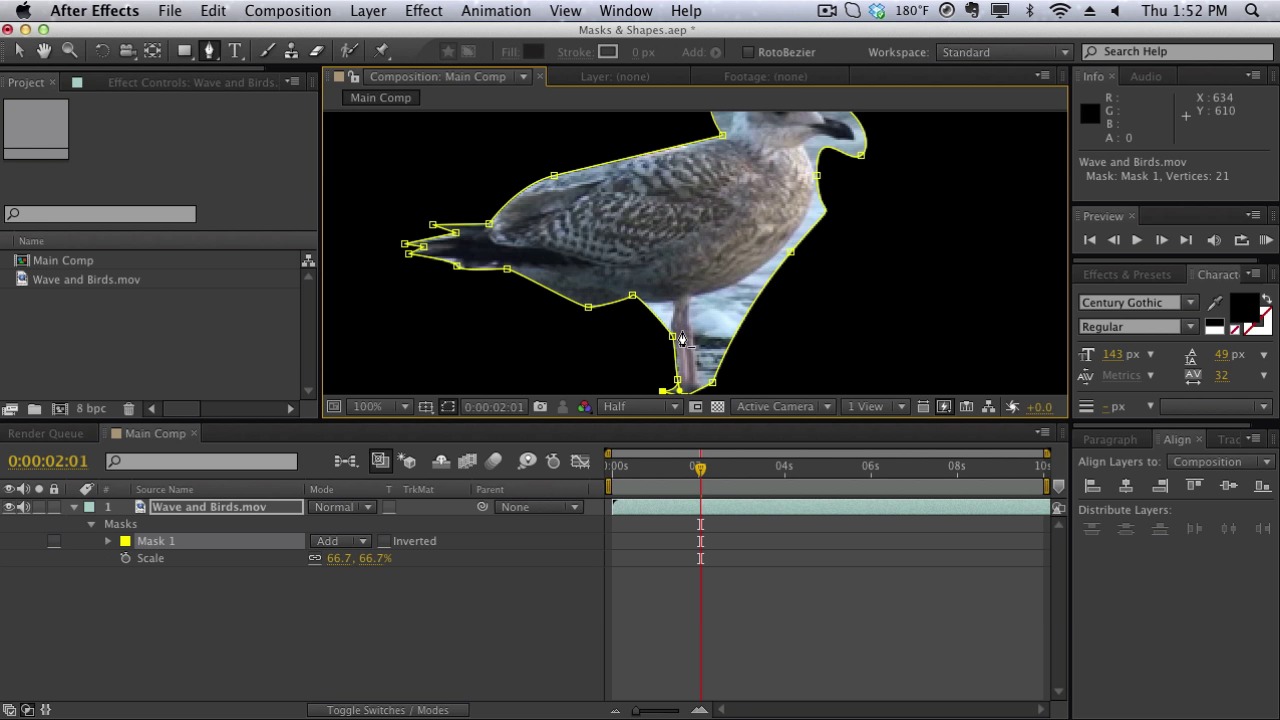Click the snapshot camera icon in viewer
1280x720 pixels.
540,407
